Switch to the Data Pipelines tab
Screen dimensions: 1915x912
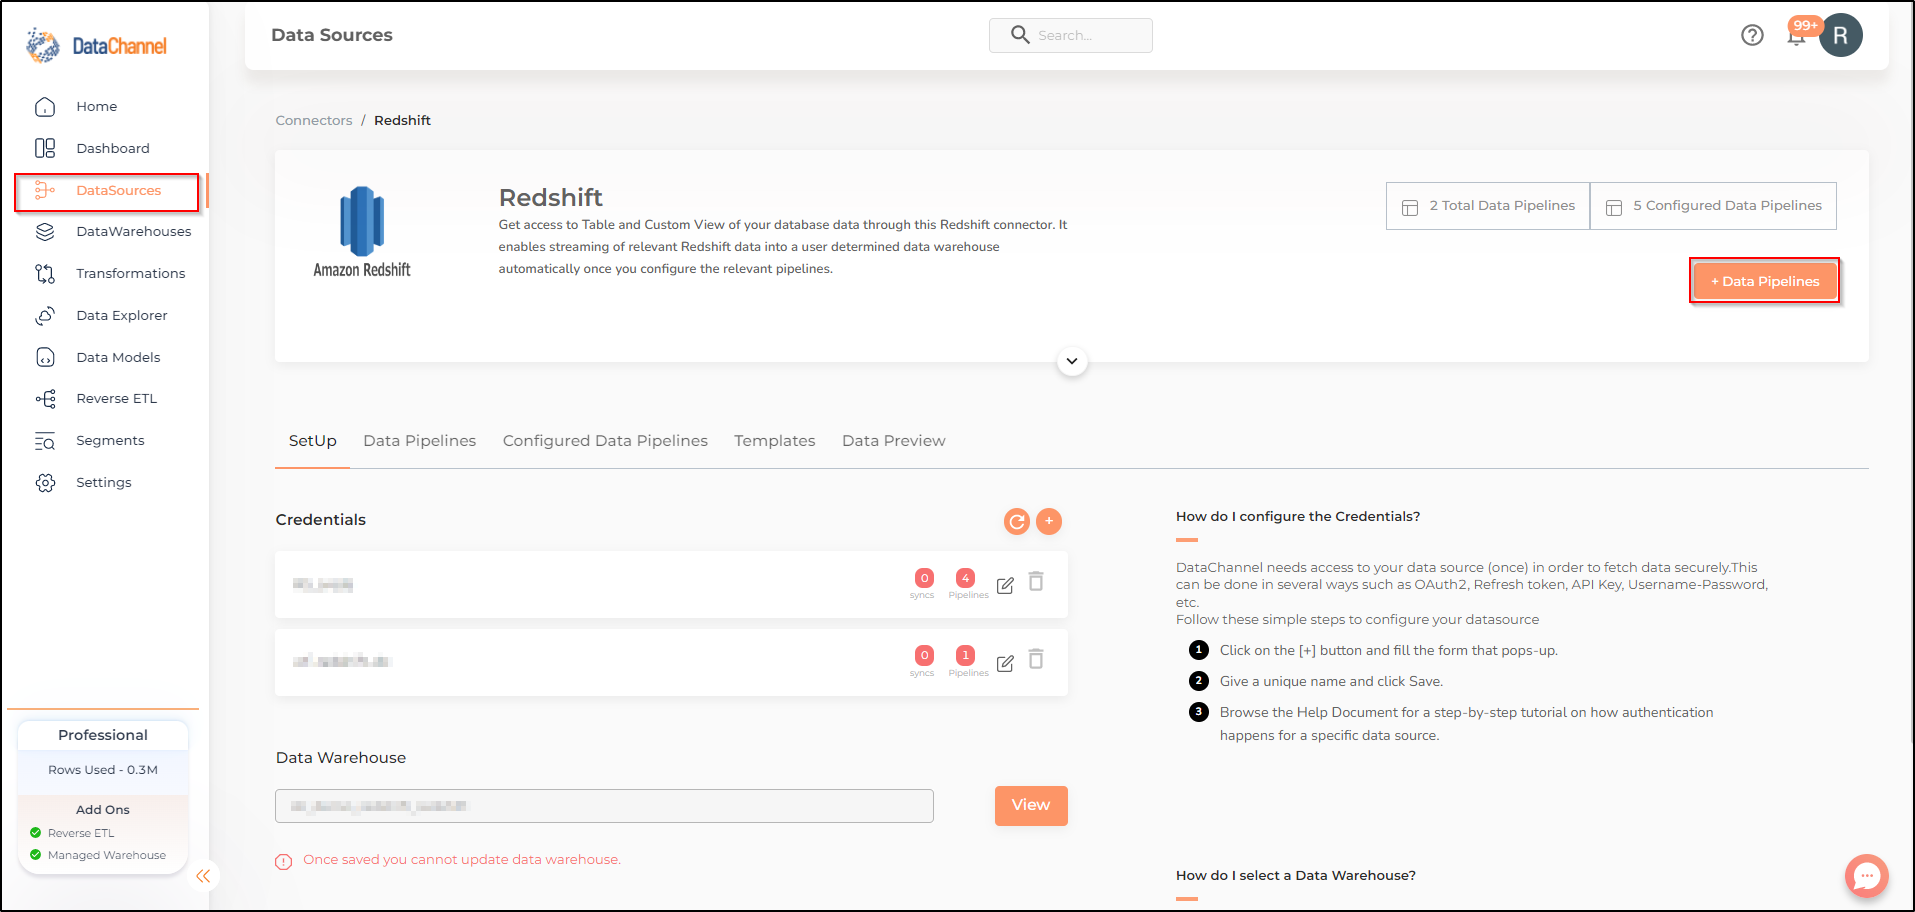(x=420, y=441)
